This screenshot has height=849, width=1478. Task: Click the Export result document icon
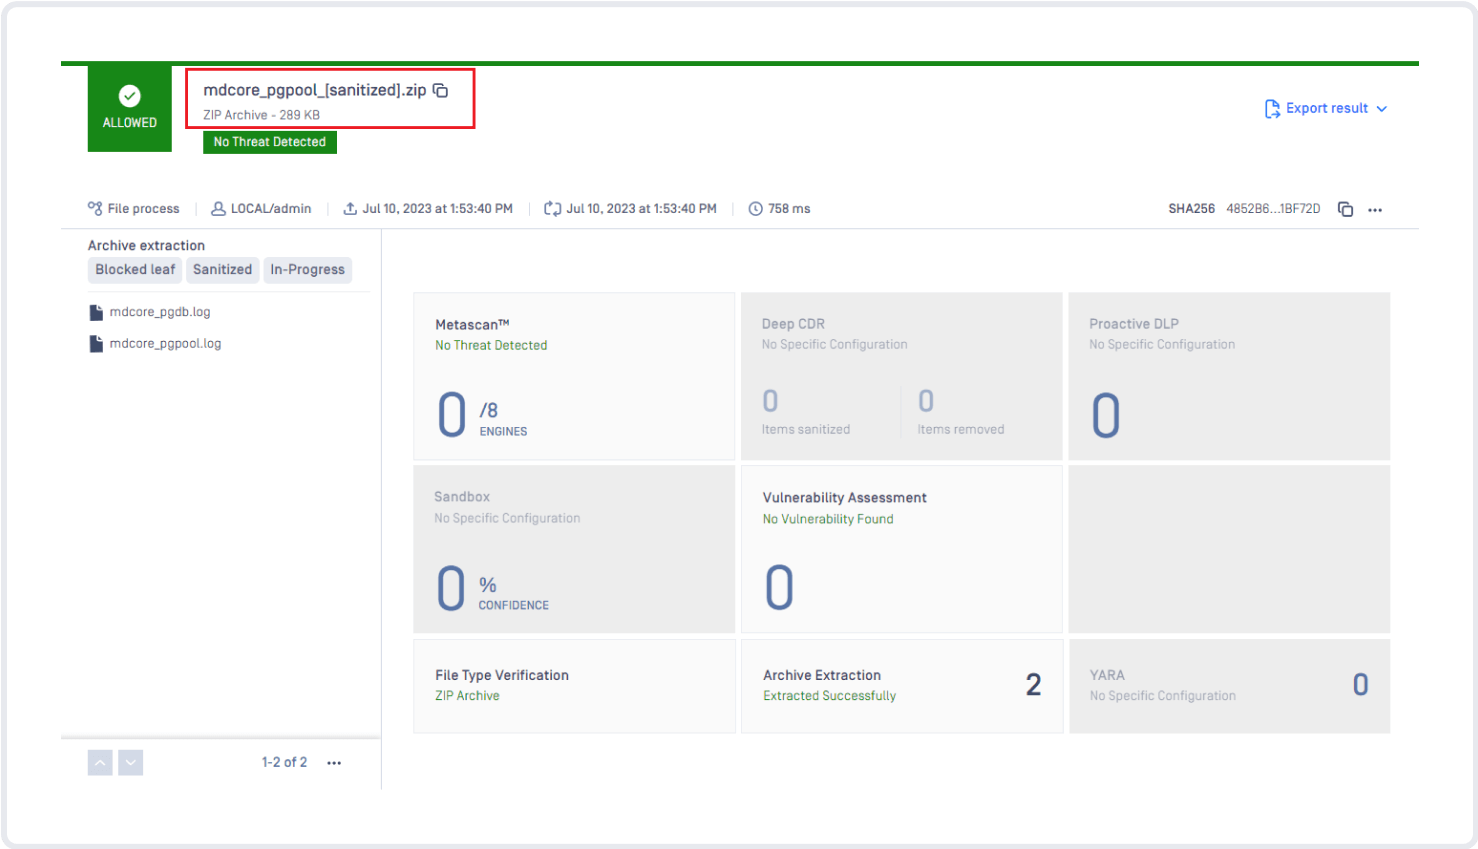tap(1272, 108)
